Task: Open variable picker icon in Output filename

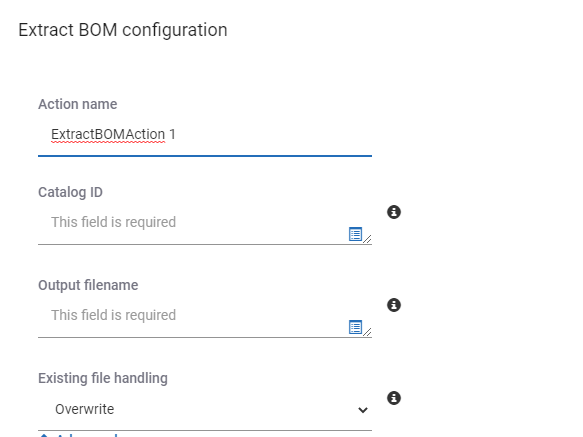Action: (x=355, y=327)
